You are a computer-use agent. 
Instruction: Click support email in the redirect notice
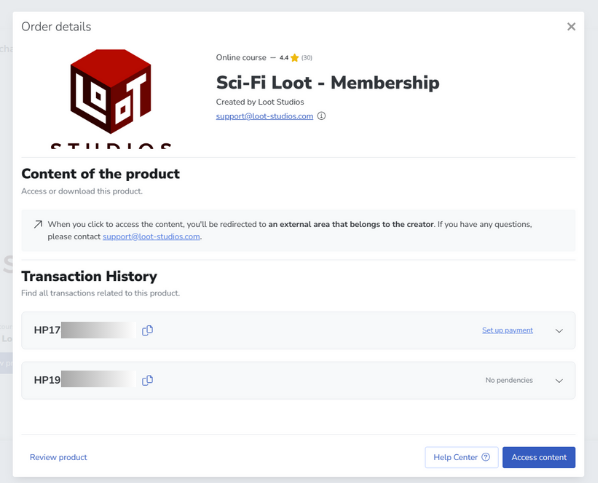pos(151,237)
